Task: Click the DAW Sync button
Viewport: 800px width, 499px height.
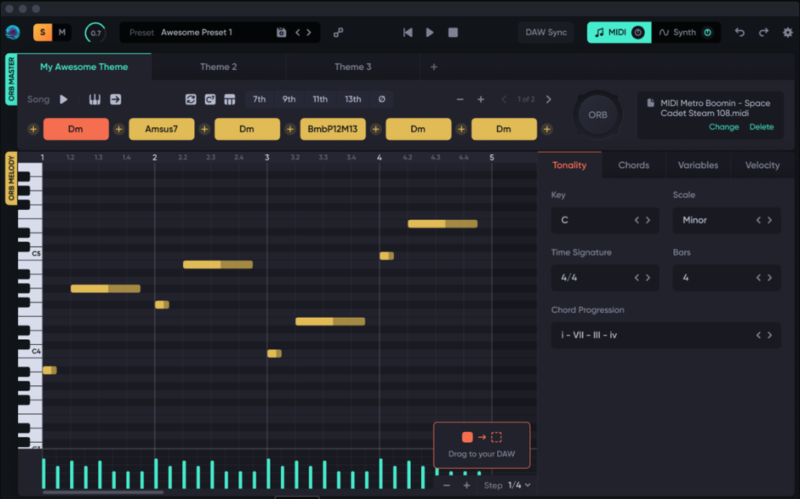Action: [546, 33]
